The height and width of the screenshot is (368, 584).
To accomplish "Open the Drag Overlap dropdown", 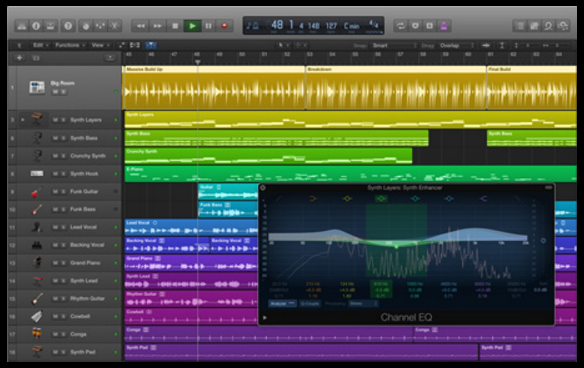I will (x=457, y=45).
